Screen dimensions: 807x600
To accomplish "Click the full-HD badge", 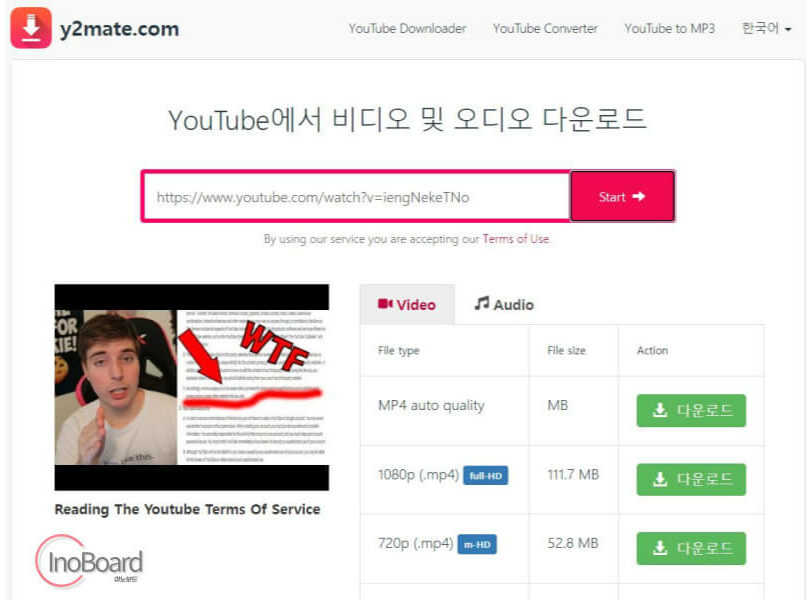I will pos(485,475).
